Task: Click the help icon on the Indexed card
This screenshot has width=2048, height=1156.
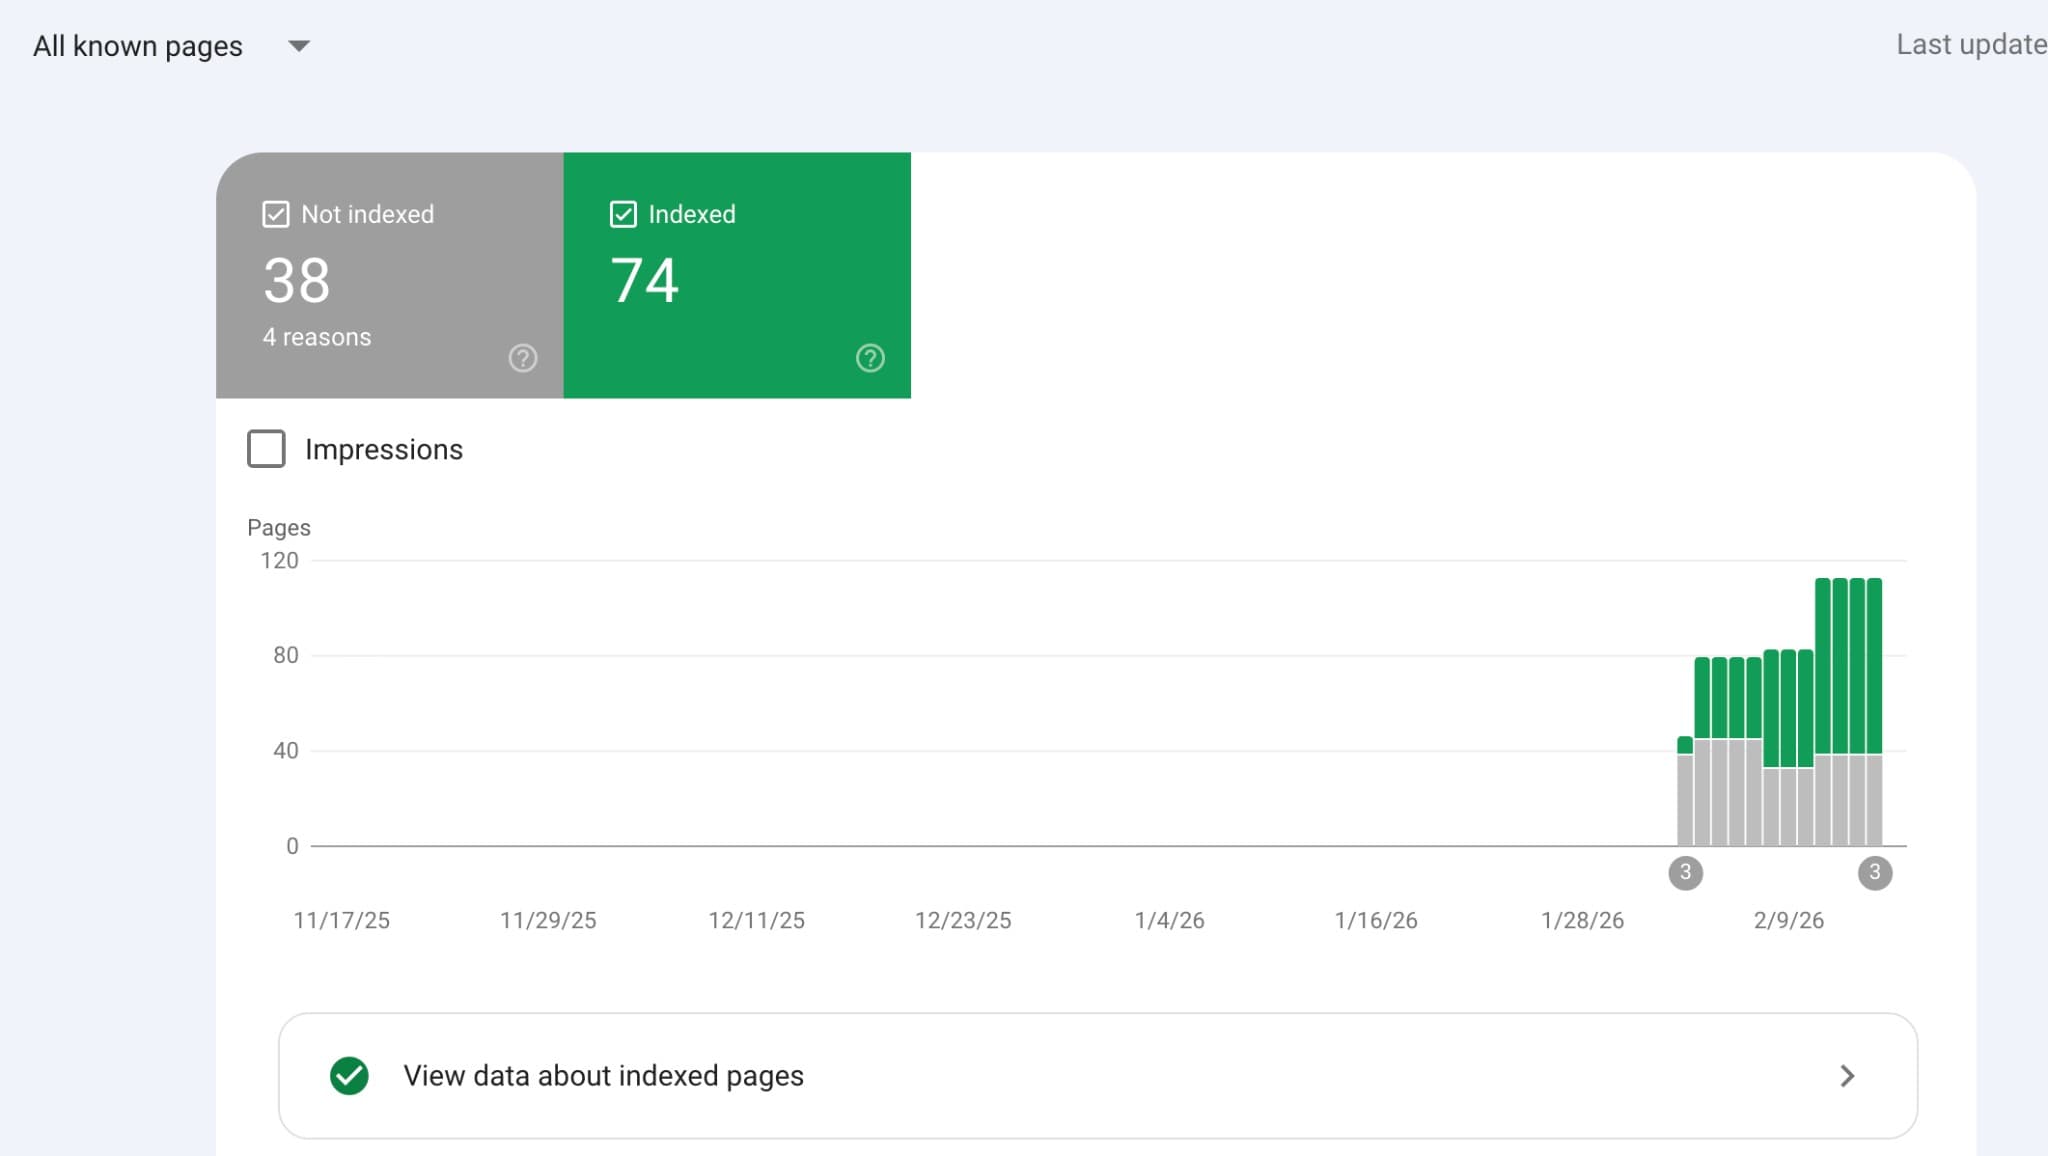Action: tap(870, 358)
